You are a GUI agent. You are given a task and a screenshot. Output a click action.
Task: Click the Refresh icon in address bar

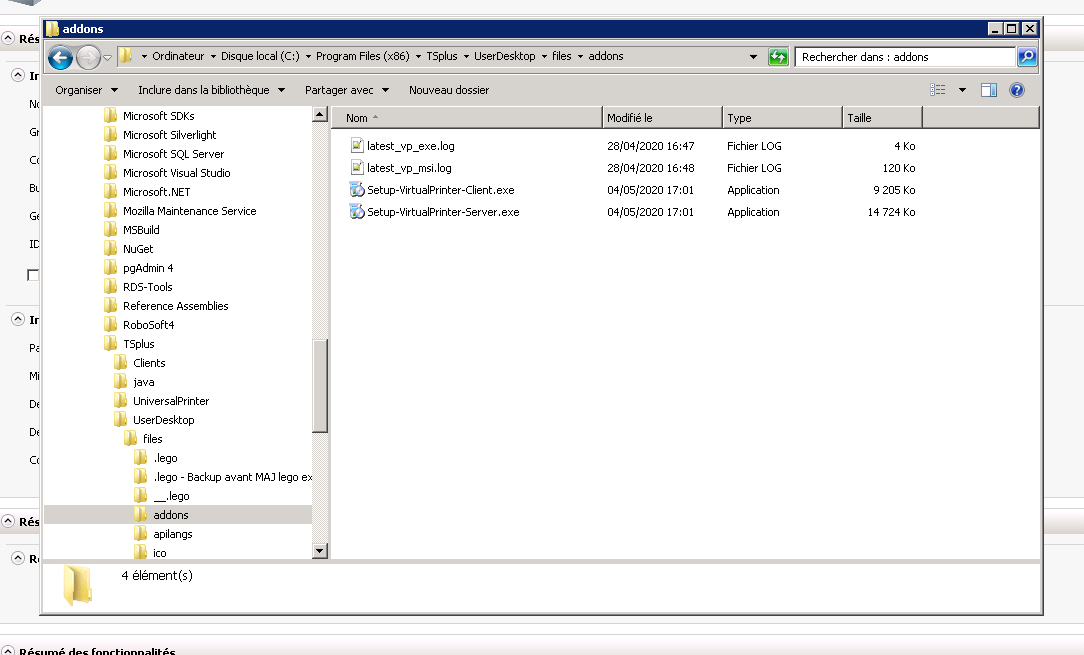[778, 56]
